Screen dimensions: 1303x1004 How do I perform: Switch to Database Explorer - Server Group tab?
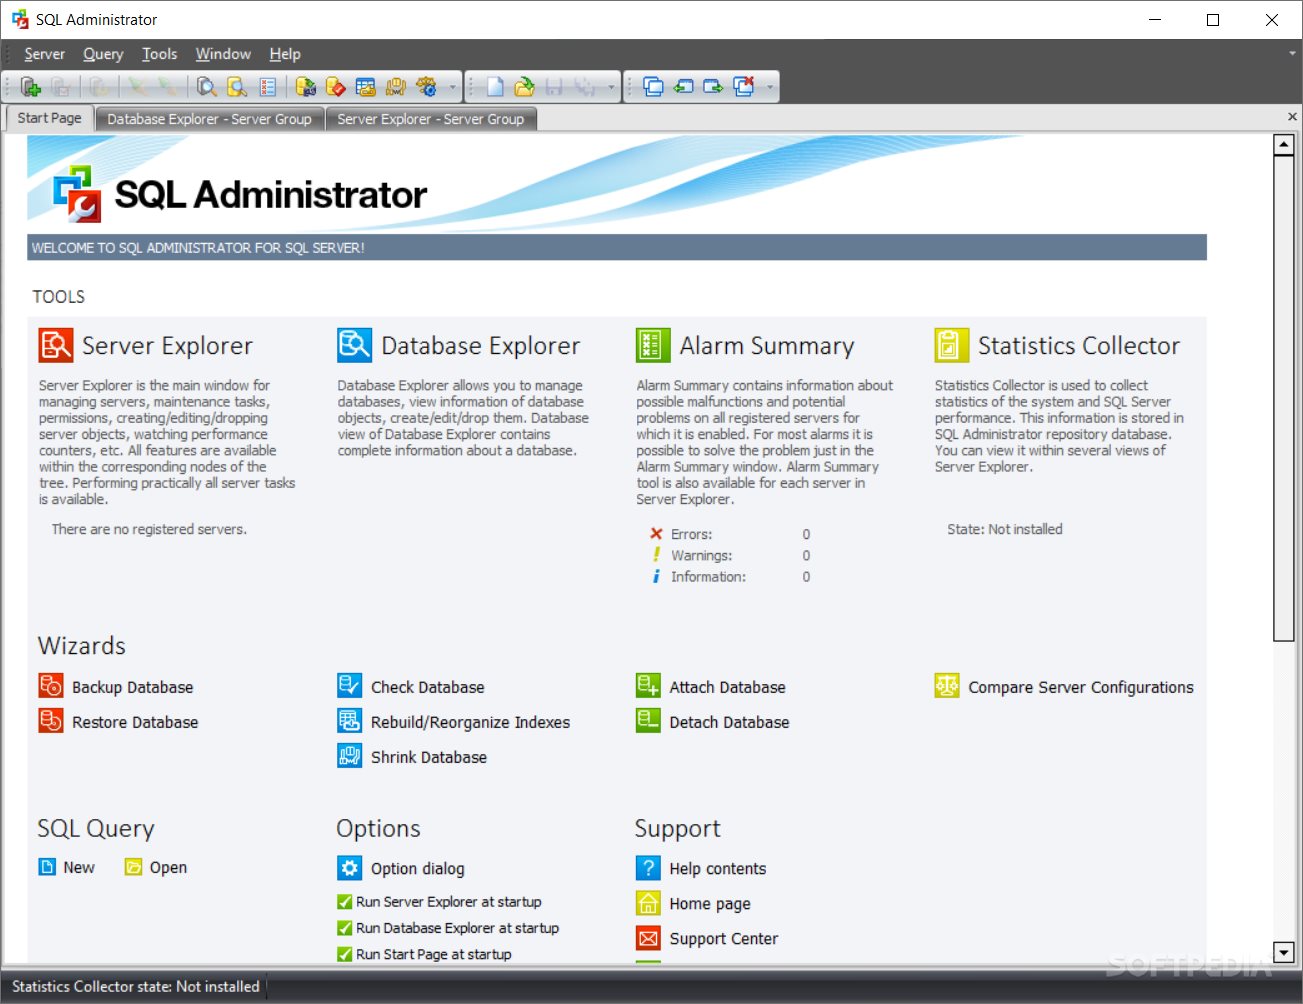[210, 119]
